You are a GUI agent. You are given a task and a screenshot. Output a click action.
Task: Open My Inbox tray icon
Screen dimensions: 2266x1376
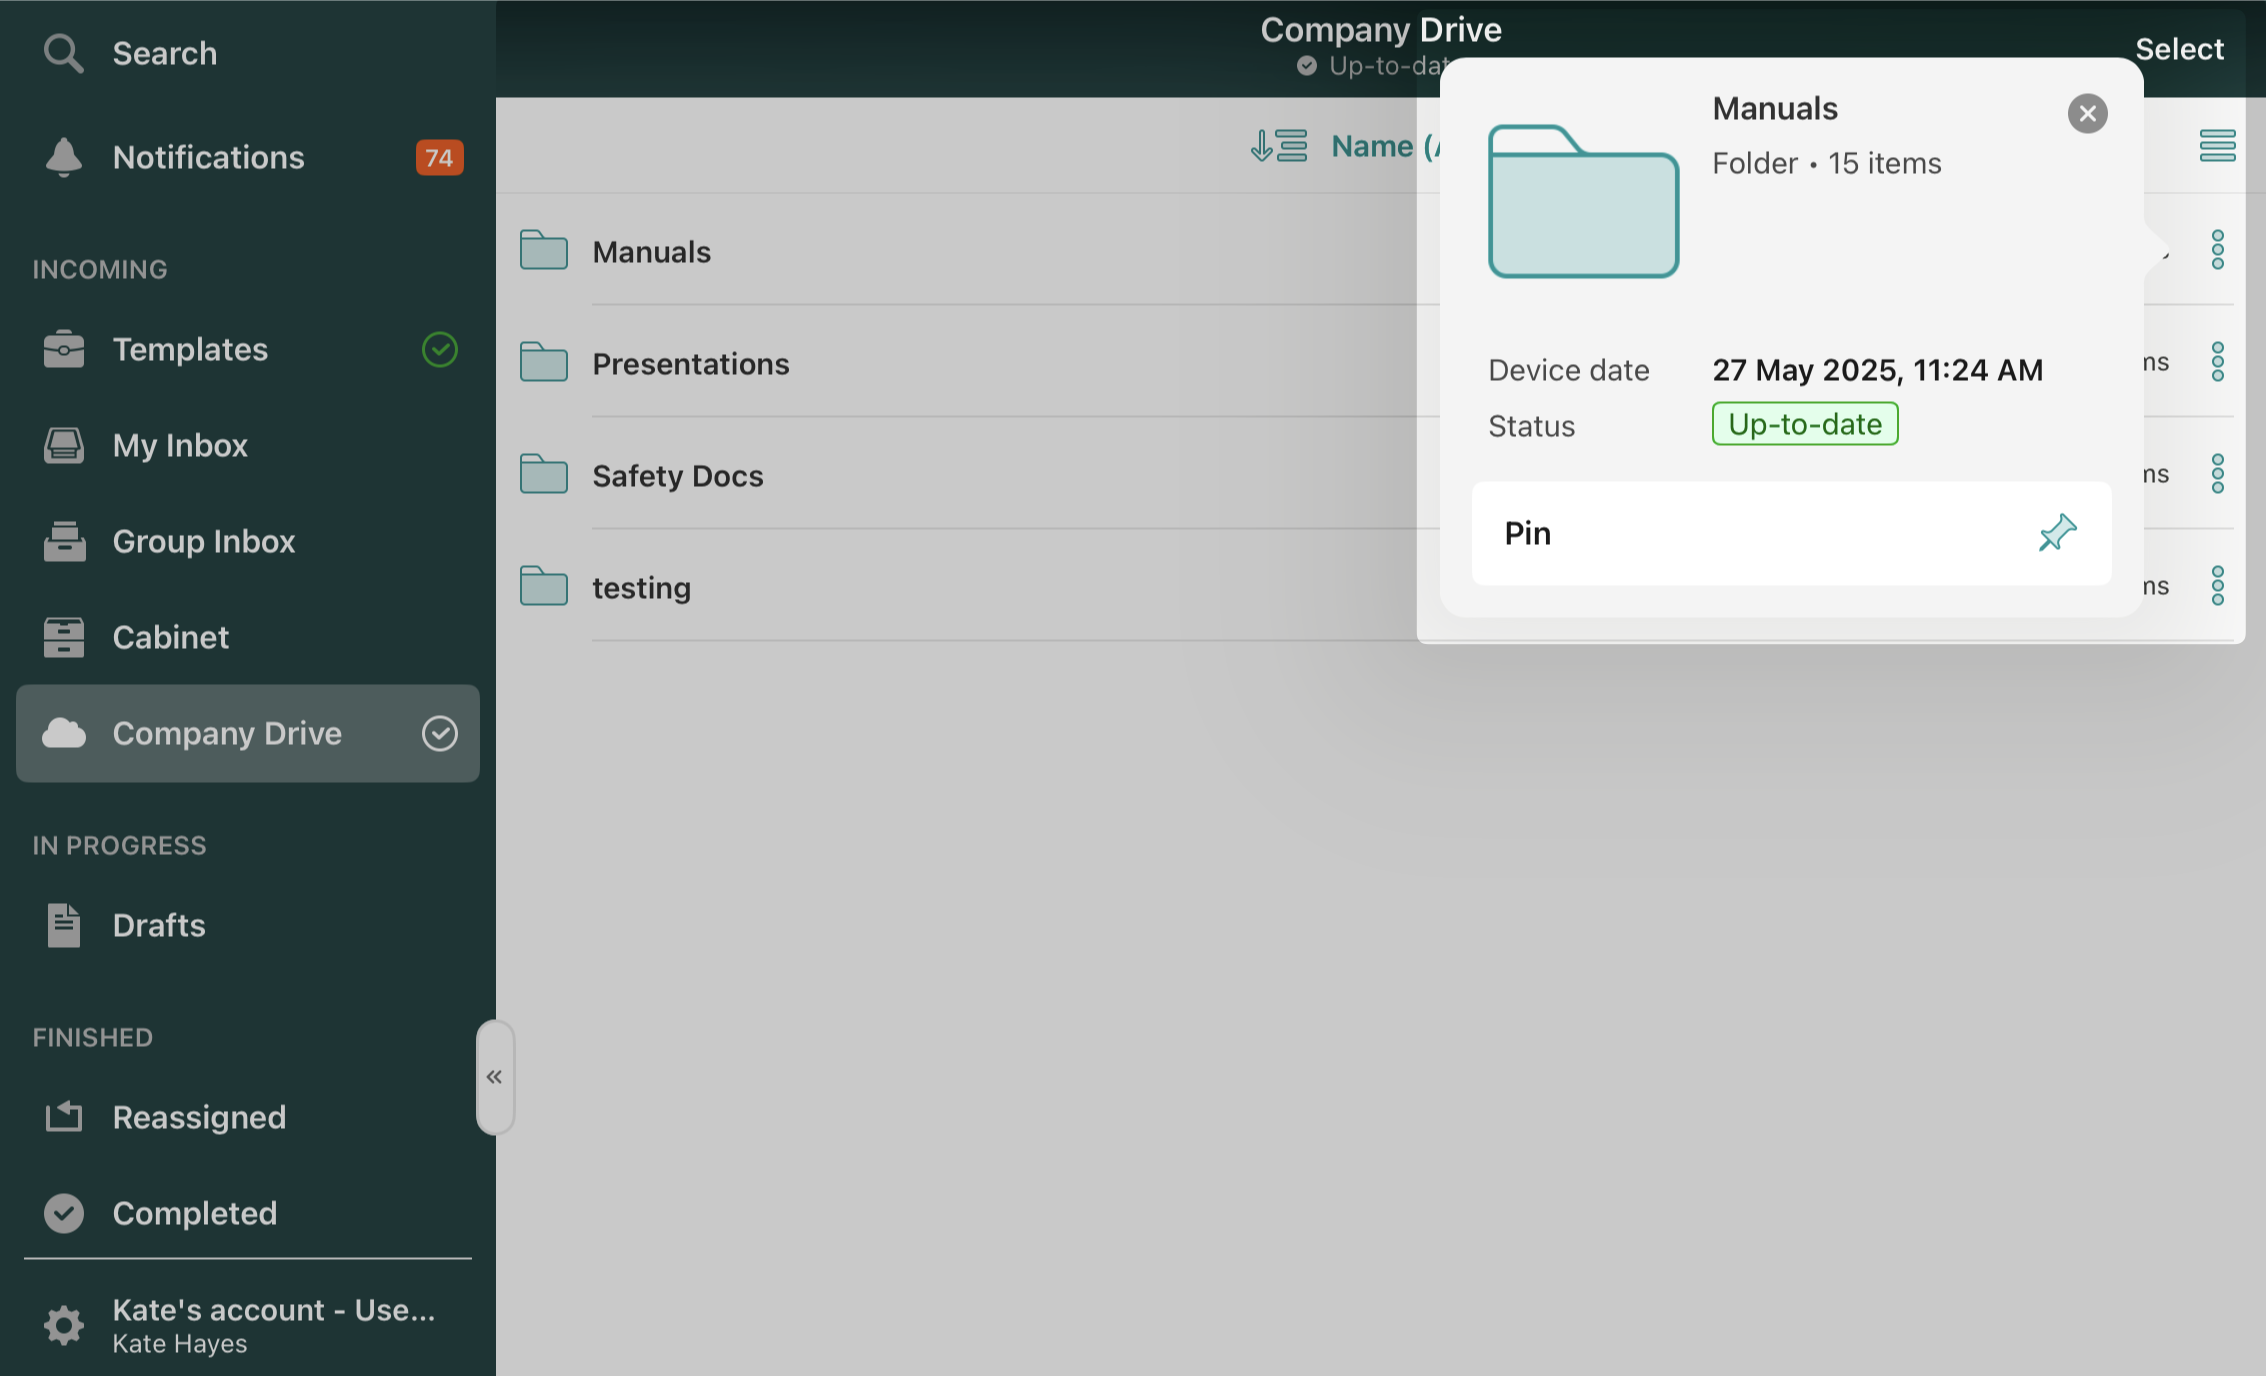point(63,445)
